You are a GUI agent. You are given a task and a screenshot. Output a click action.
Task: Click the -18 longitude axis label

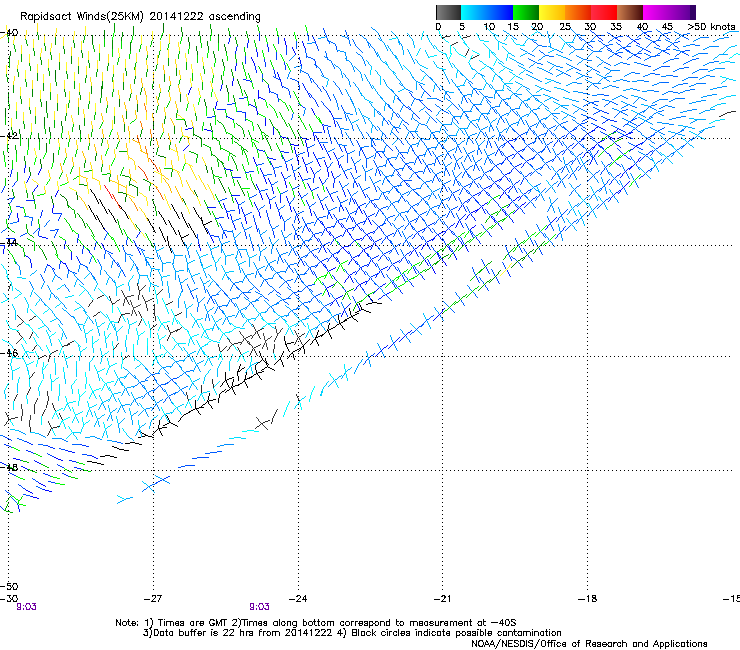click(x=587, y=599)
